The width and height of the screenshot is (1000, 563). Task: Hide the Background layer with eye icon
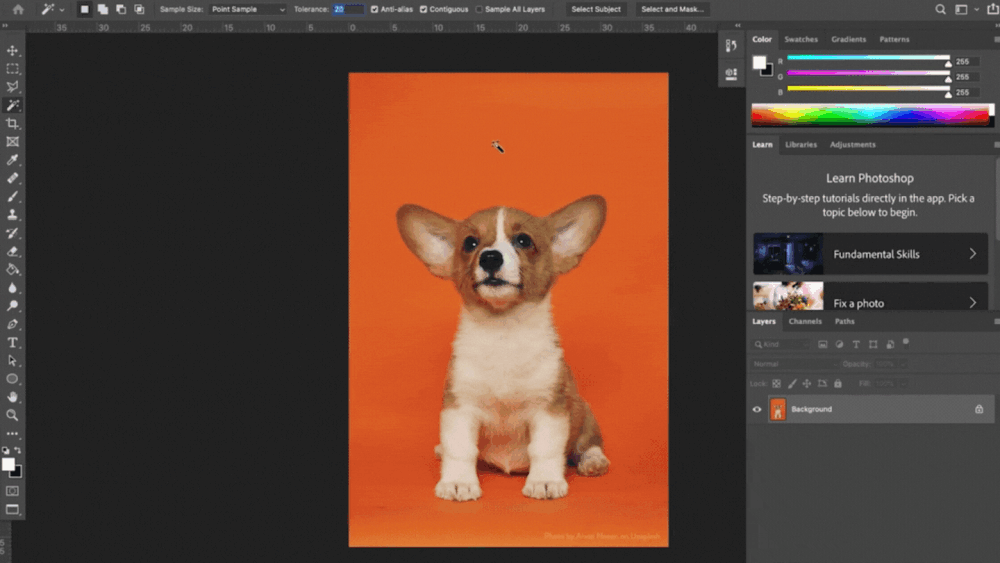pos(757,409)
